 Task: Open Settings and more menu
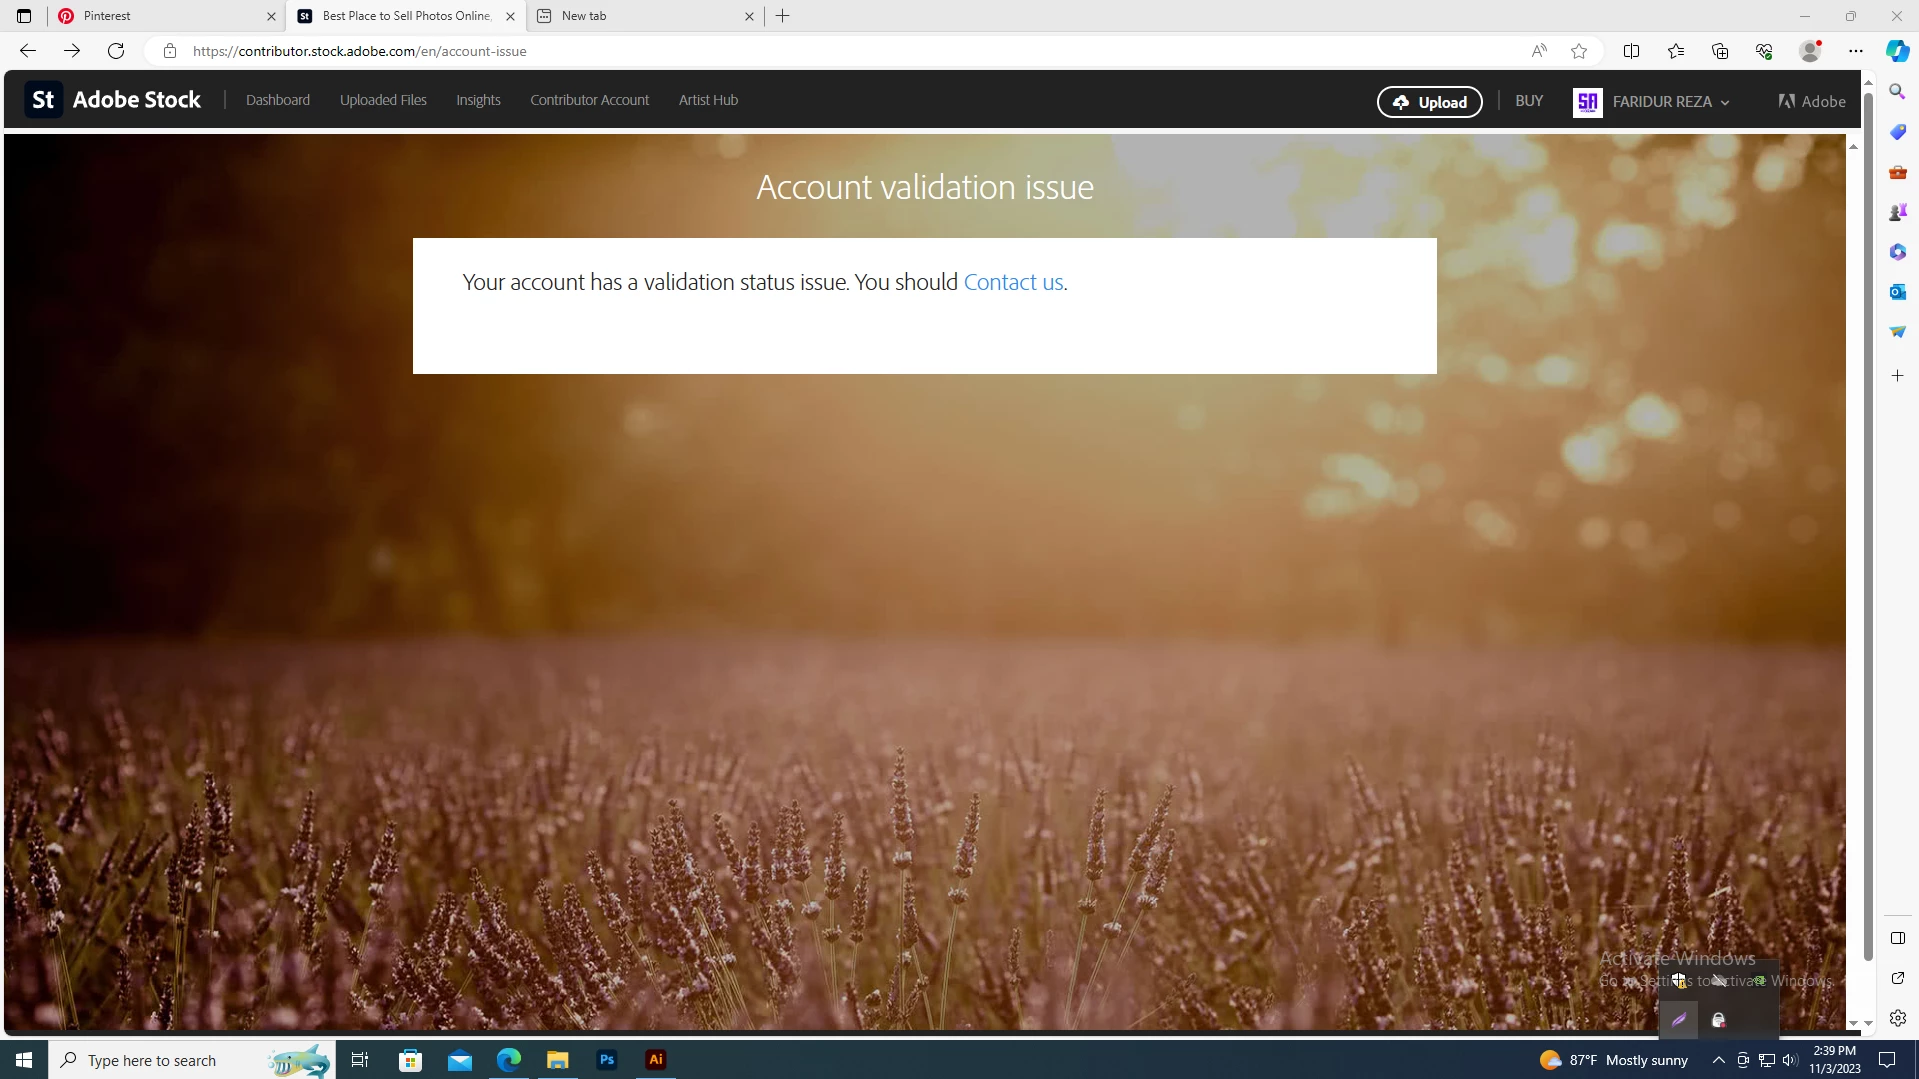[x=1856, y=51]
